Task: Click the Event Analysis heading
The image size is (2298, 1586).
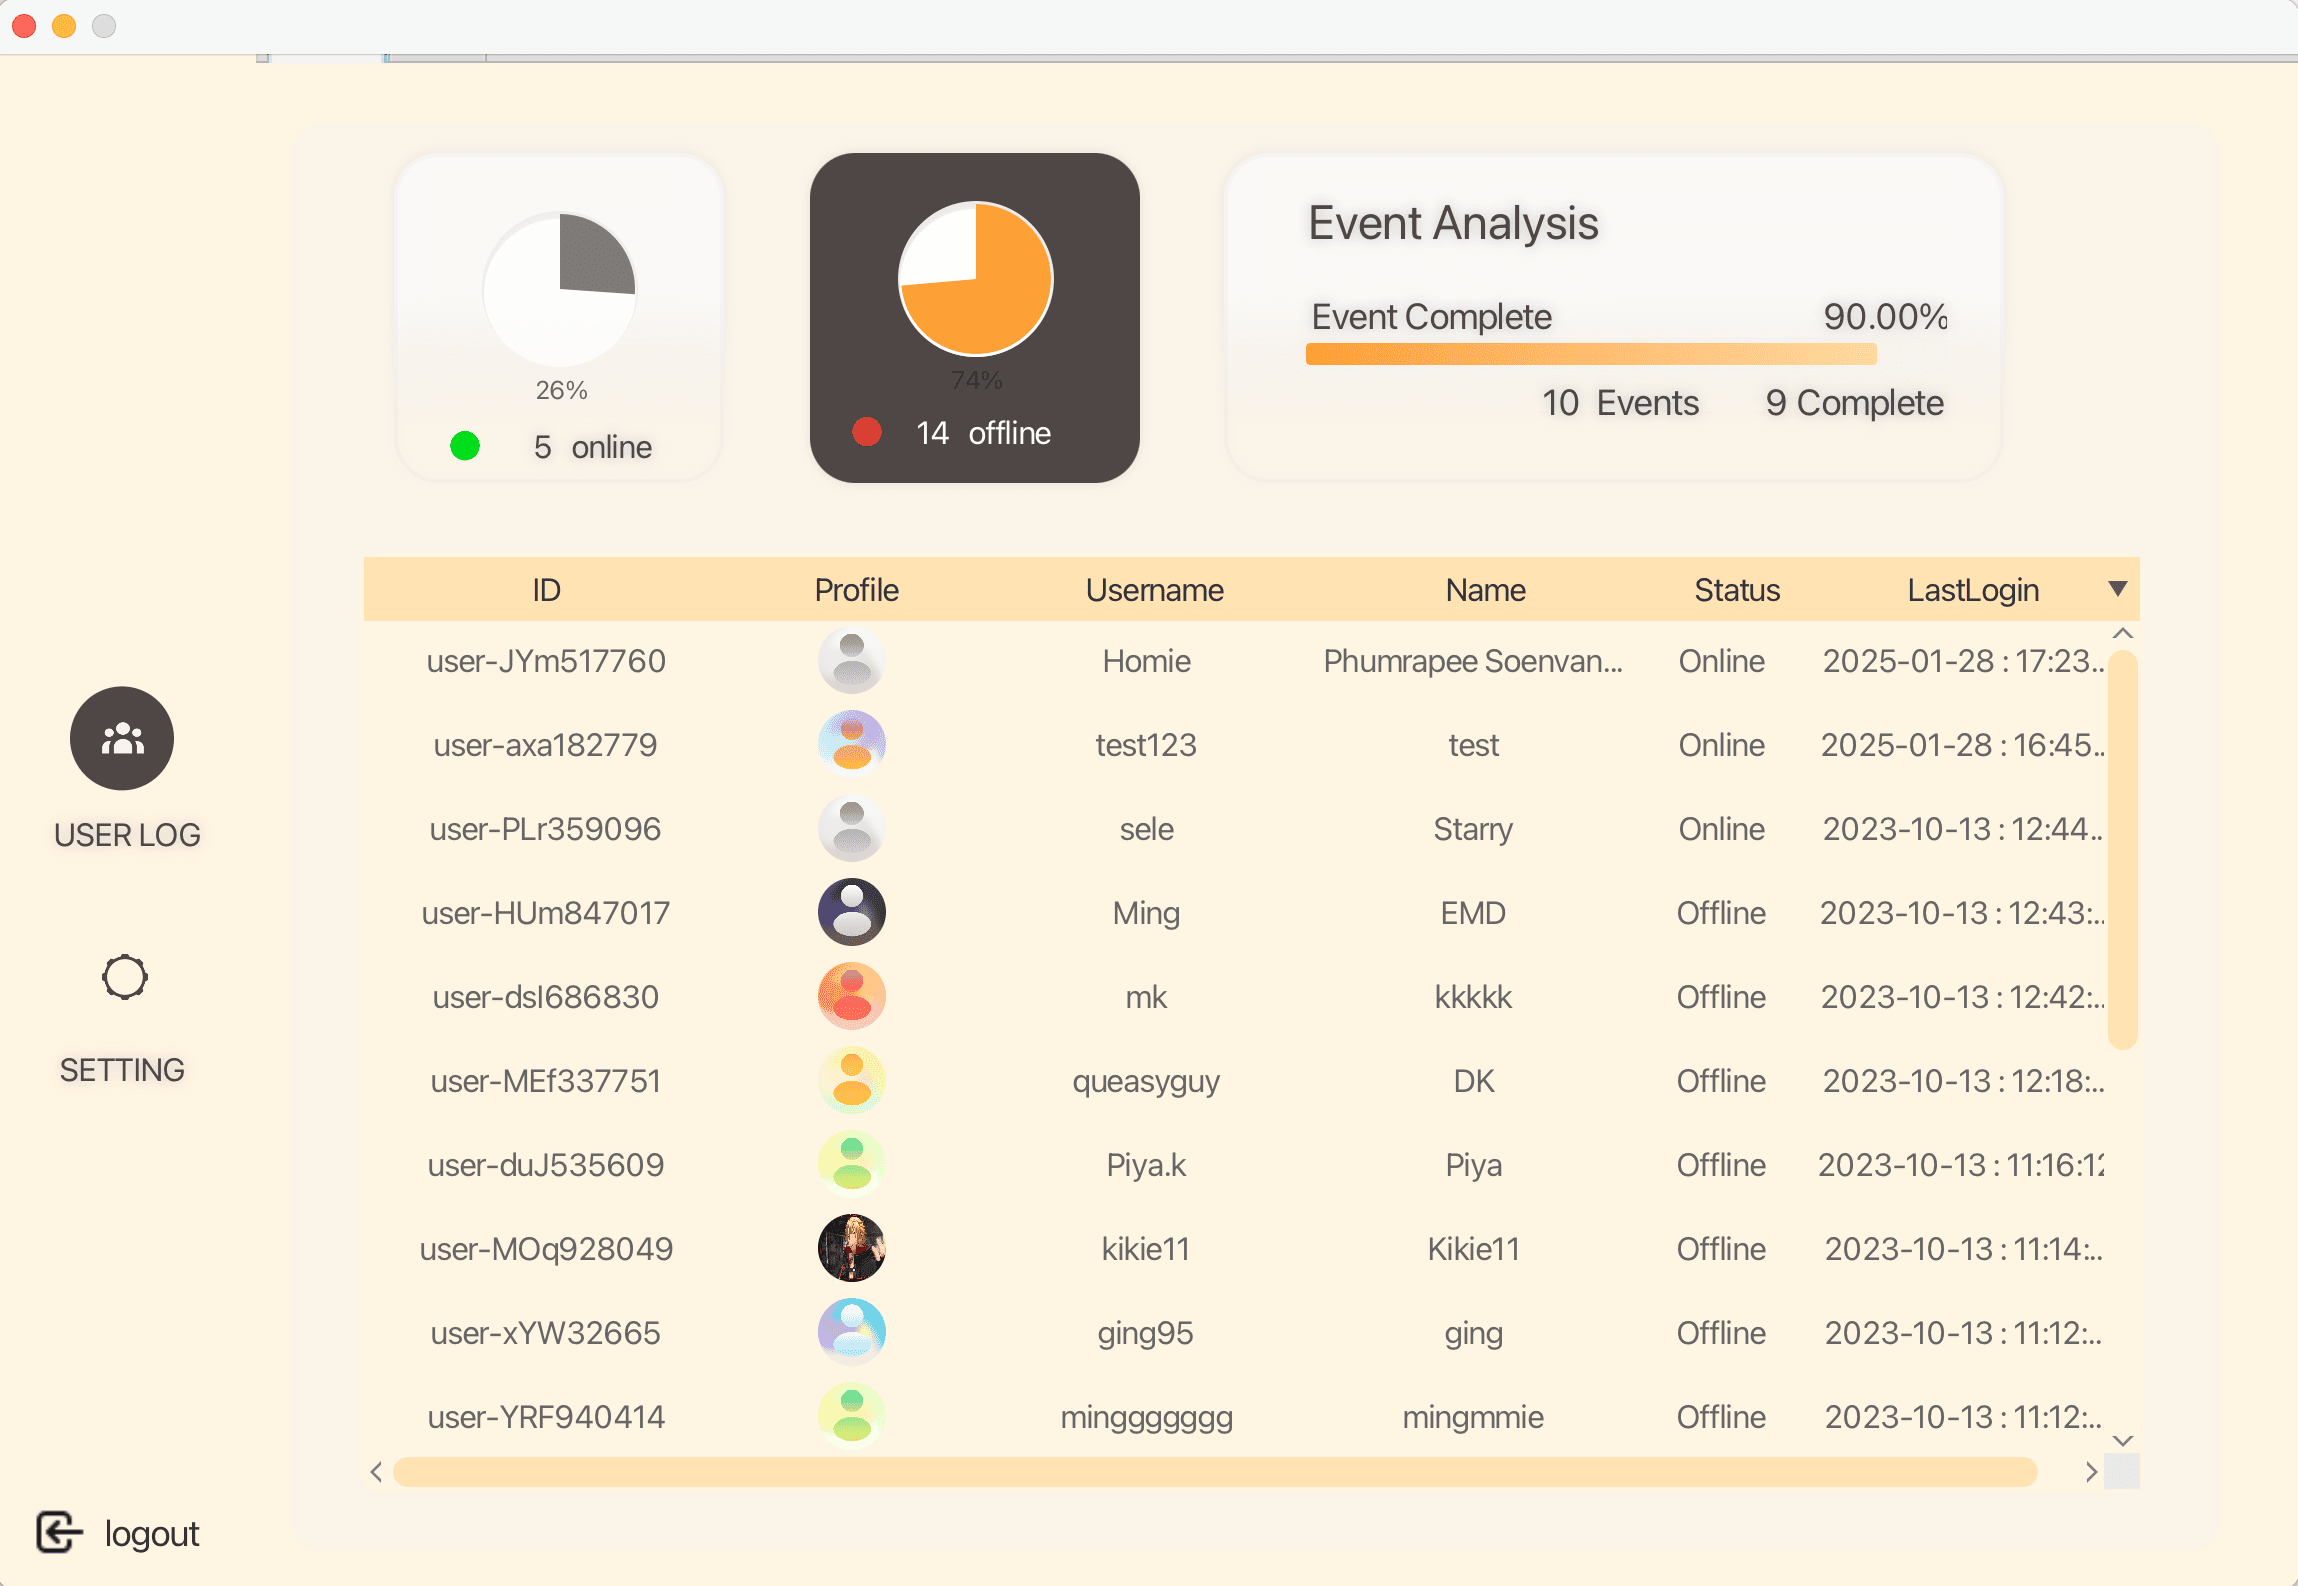Action: [x=1453, y=223]
